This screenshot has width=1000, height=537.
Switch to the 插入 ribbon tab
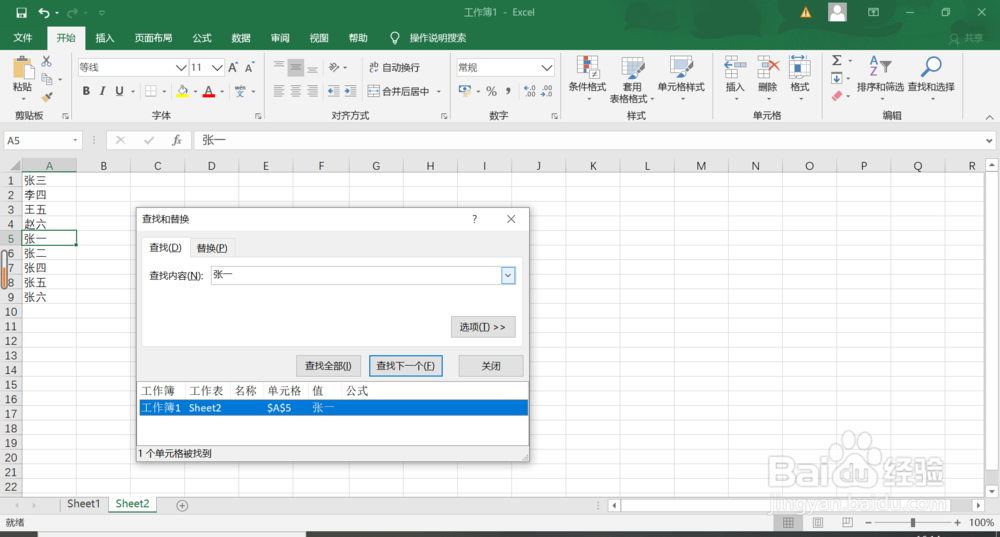[105, 38]
